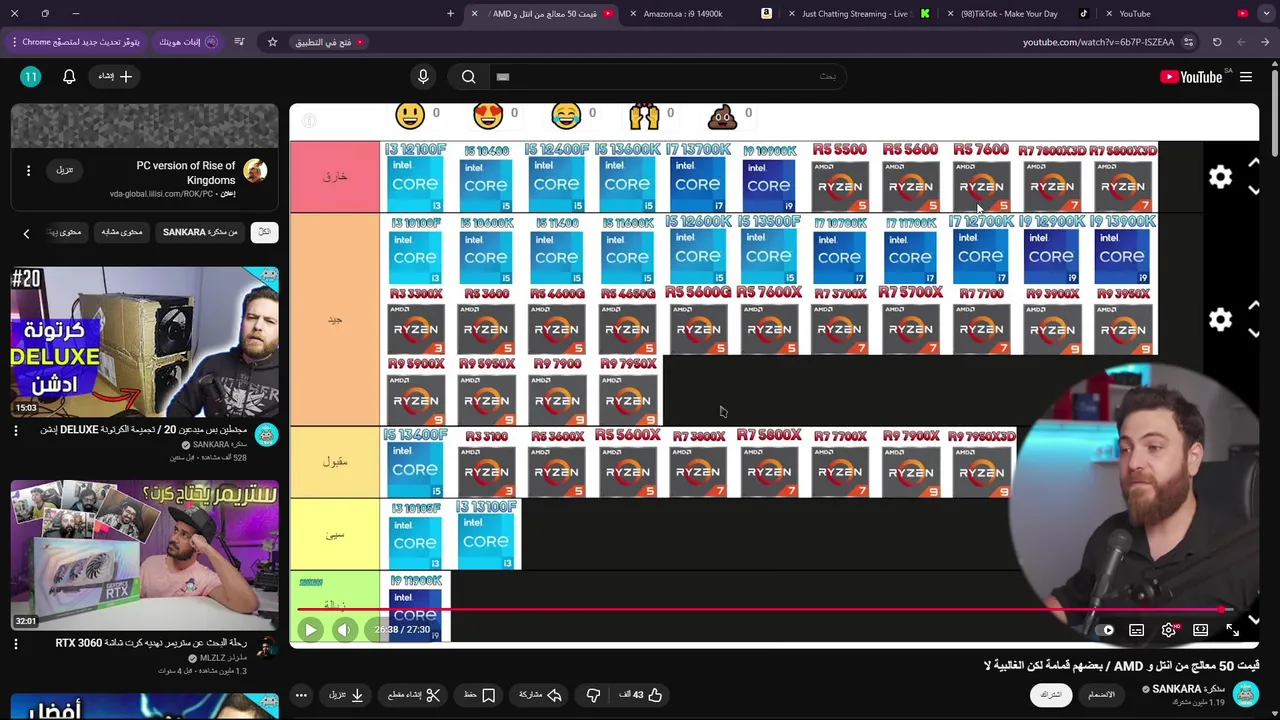
Task: Download the video using تنزيل below the player
Action: point(346,695)
